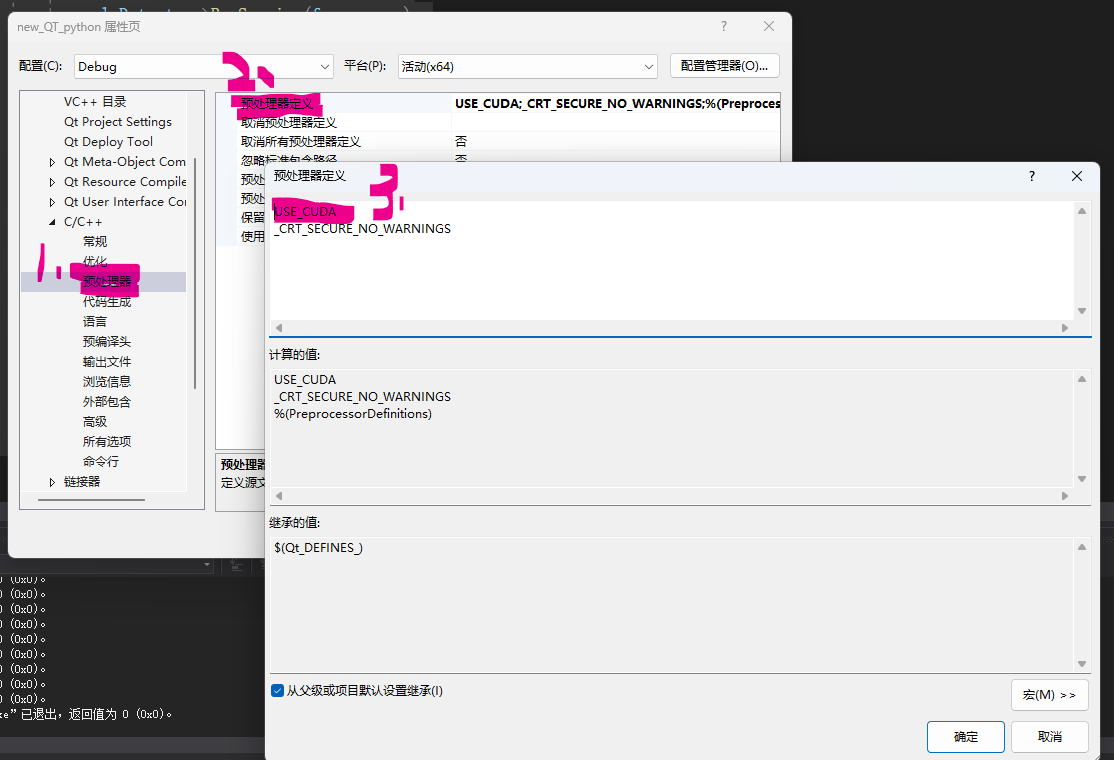Image resolution: width=1114 pixels, height=760 pixels.
Task: Toggle the 从父级或项目默认设置继承 checkbox
Action: 277,690
